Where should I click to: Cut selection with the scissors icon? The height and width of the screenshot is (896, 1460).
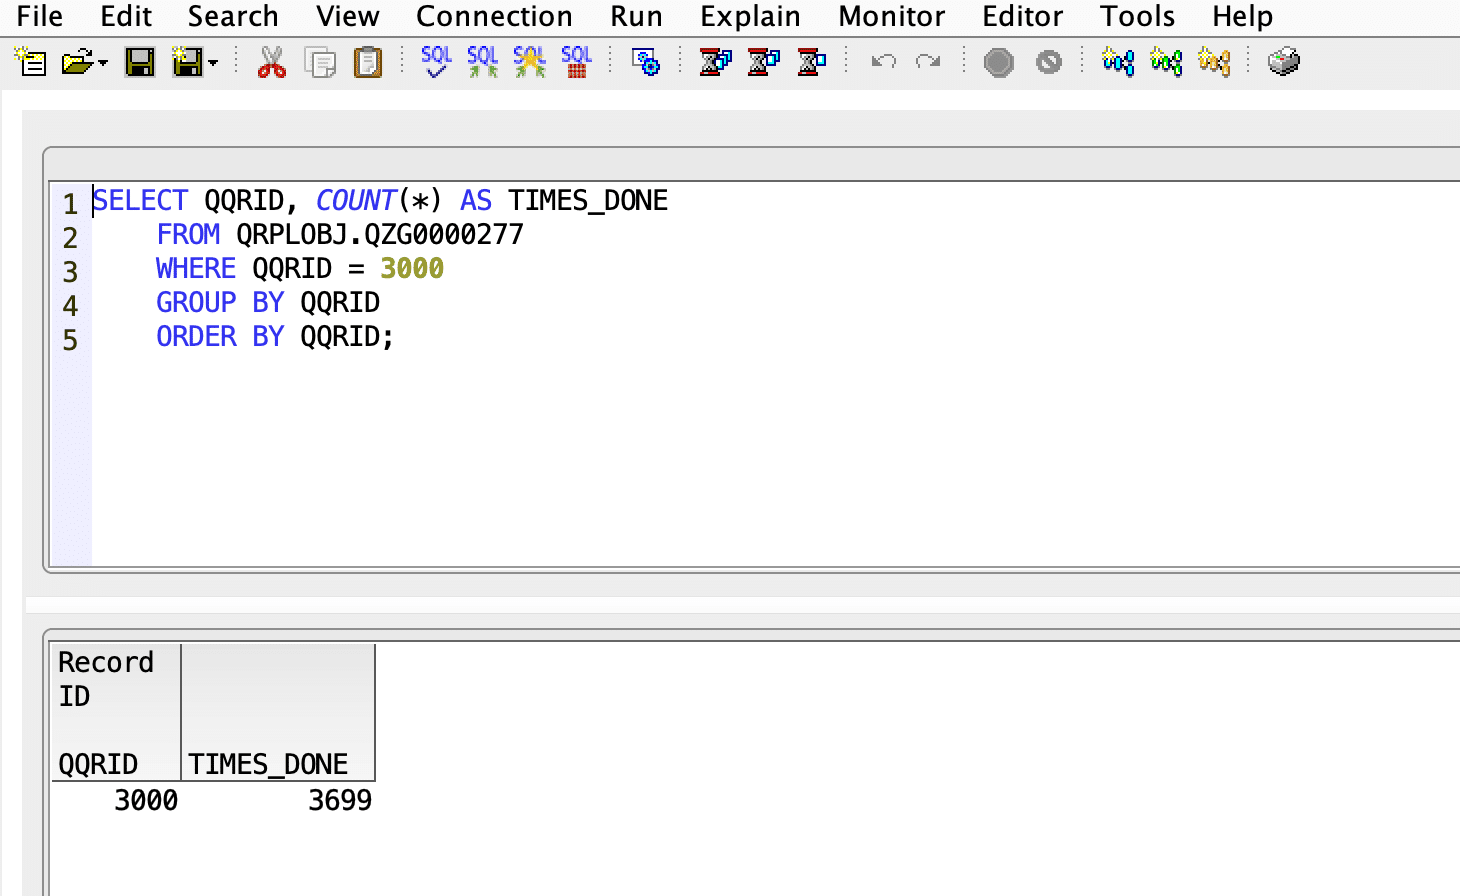point(271,62)
